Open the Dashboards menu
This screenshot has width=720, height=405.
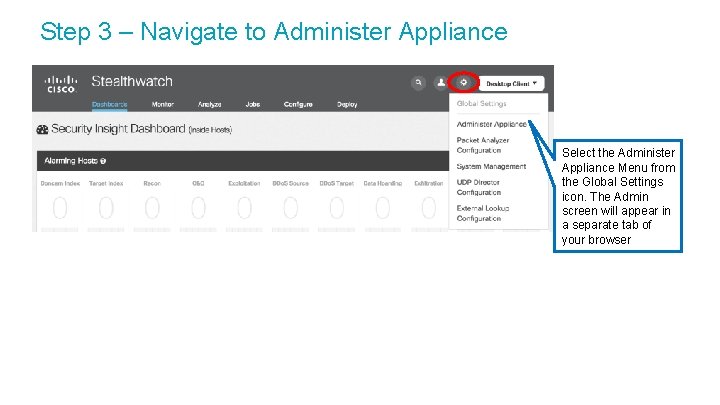point(109,104)
